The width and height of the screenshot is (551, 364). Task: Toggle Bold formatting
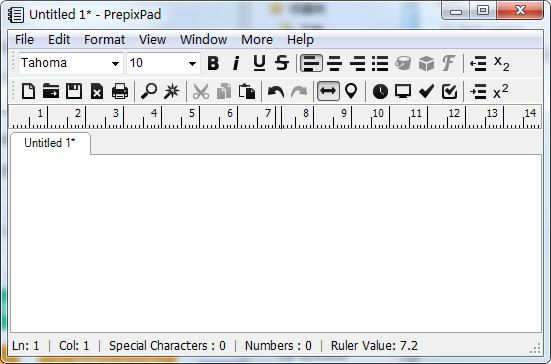click(213, 63)
